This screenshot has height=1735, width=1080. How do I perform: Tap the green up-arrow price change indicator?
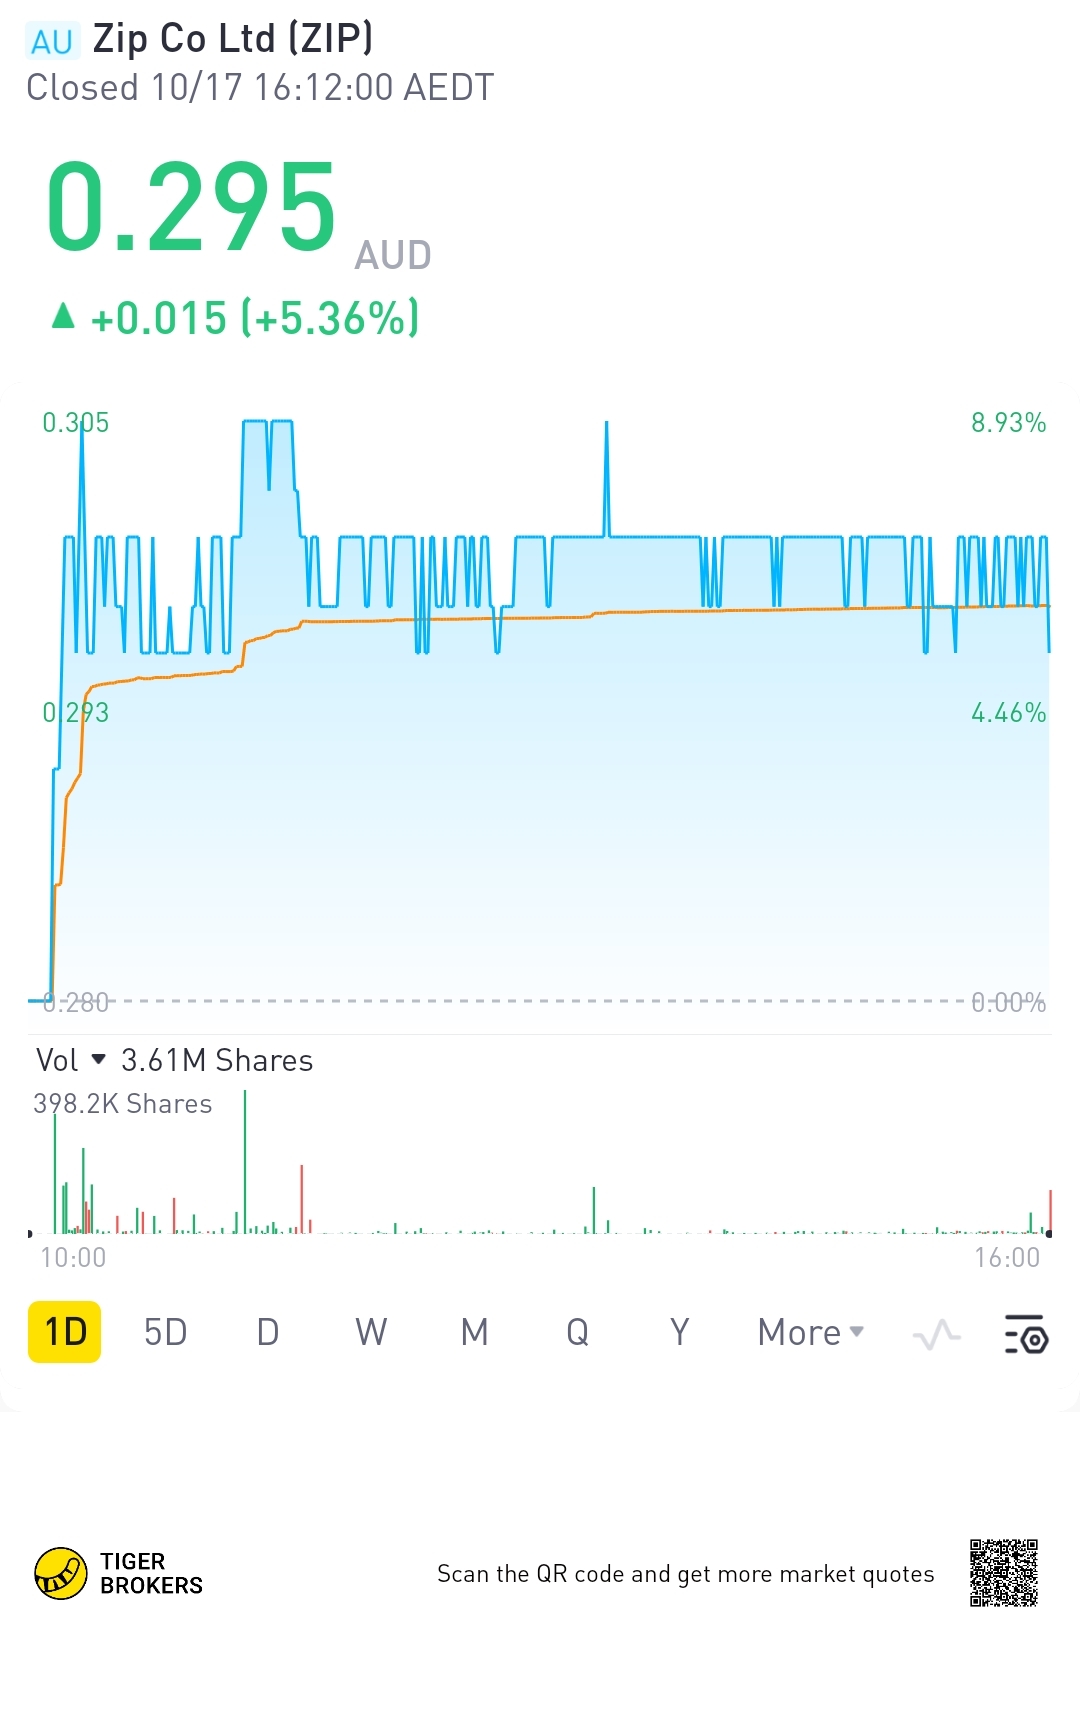63,317
